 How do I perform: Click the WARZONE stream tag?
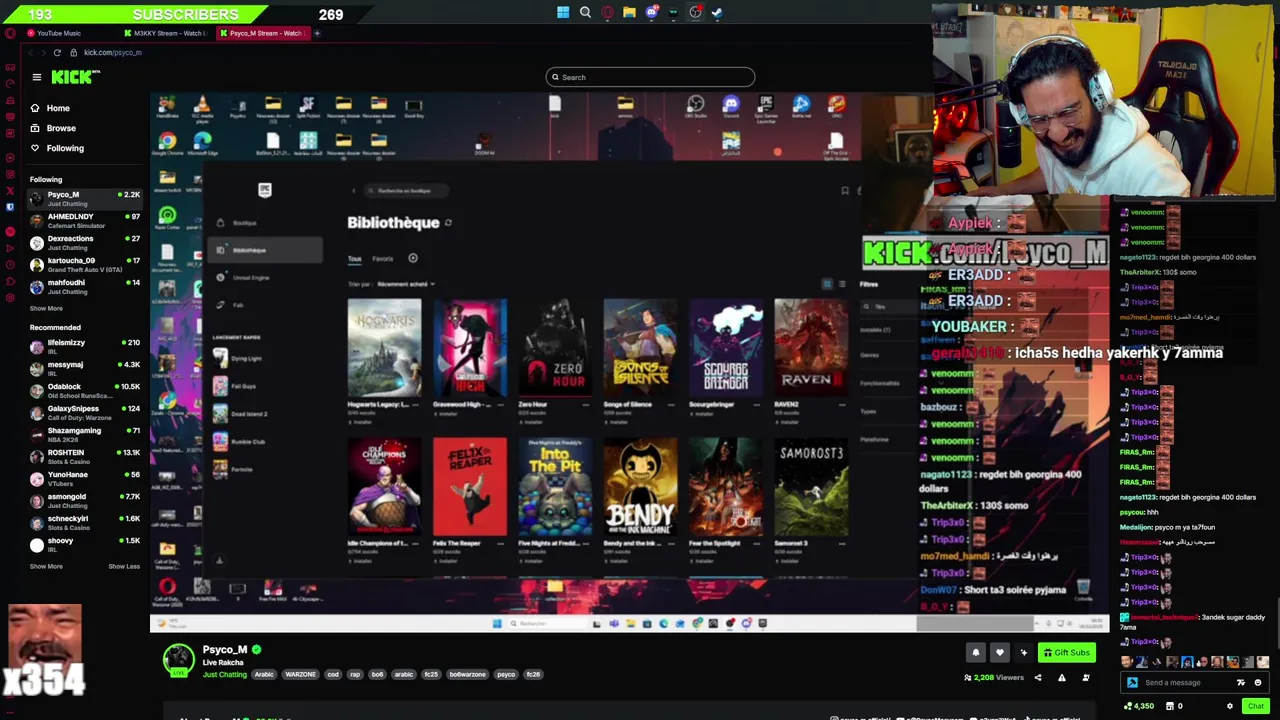[300, 675]
